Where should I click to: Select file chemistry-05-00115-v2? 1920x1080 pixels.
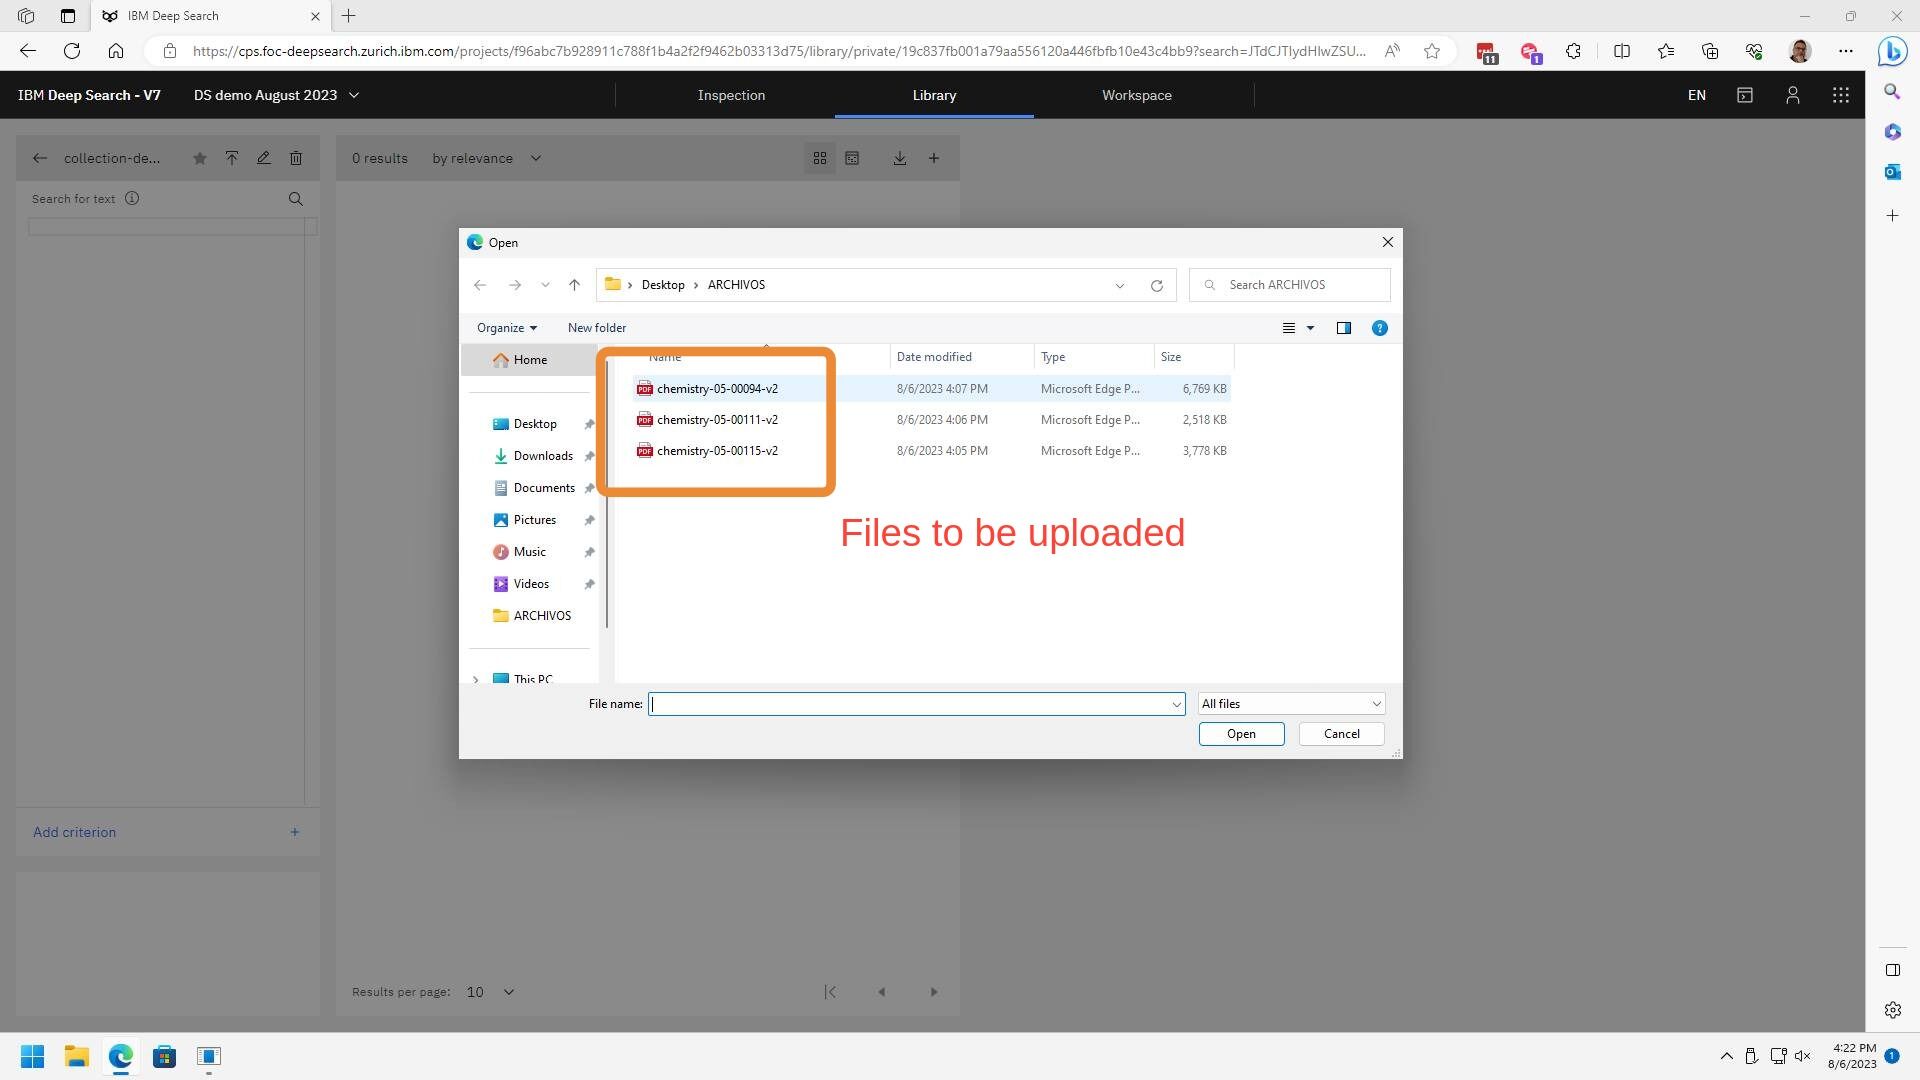click(x=717, y=451)
